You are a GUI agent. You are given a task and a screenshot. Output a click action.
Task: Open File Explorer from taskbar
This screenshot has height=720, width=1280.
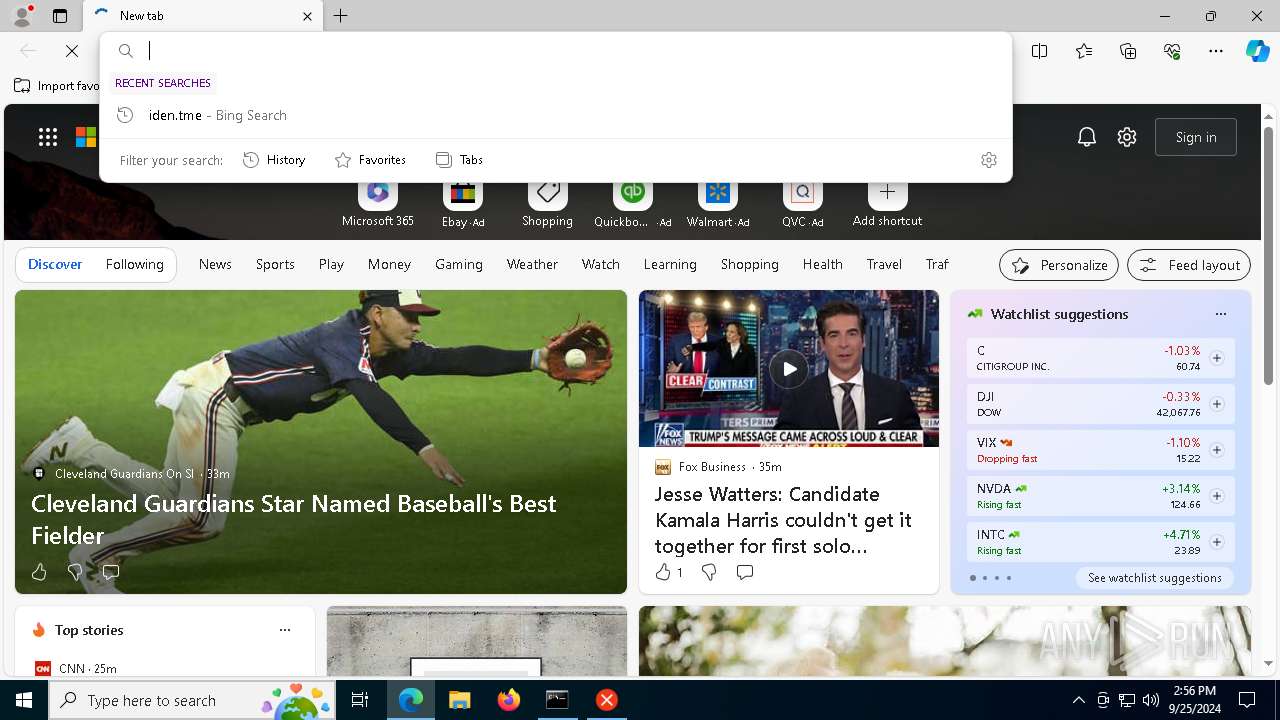pyautogui.click(x=459, y=700)
